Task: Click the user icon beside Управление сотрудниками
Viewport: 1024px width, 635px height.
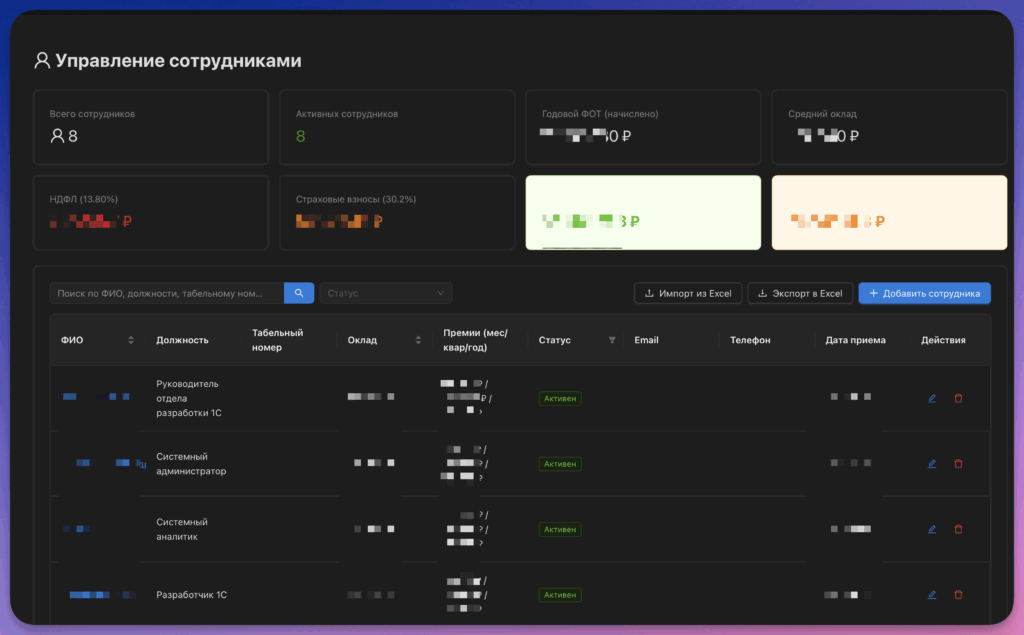Action: coord(42,61)
